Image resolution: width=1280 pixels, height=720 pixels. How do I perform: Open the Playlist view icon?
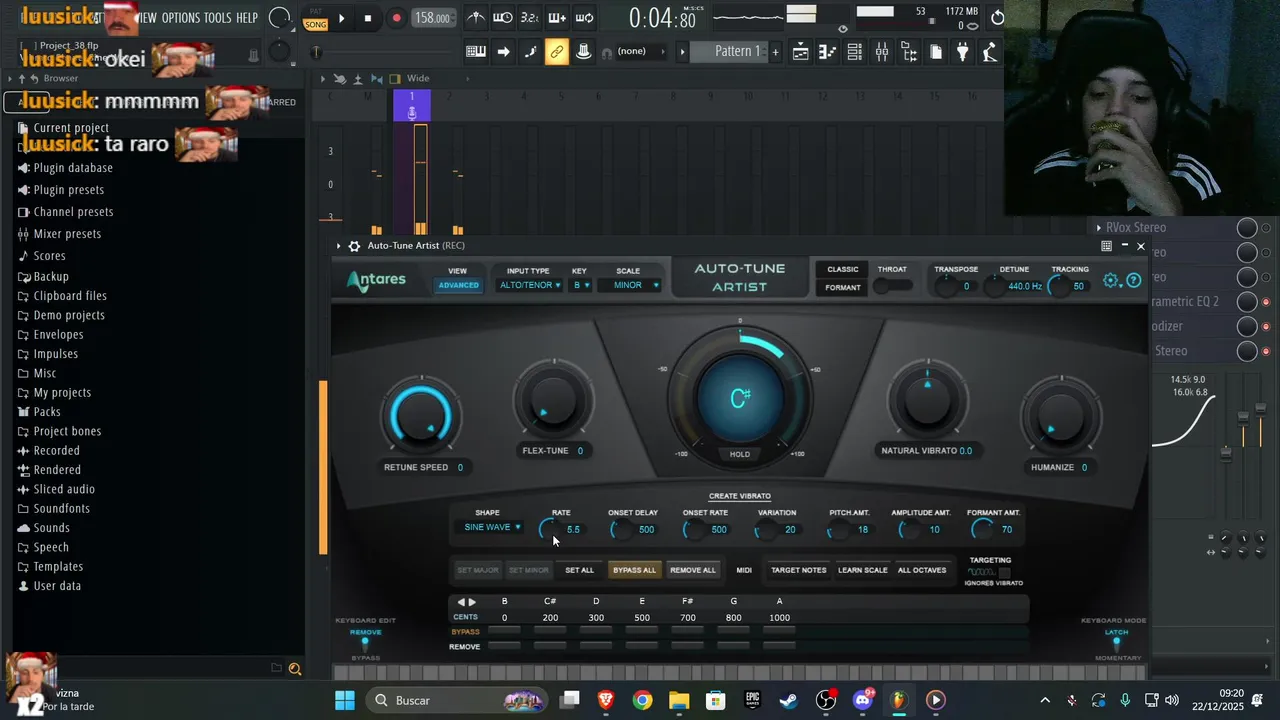click(801, 52)
